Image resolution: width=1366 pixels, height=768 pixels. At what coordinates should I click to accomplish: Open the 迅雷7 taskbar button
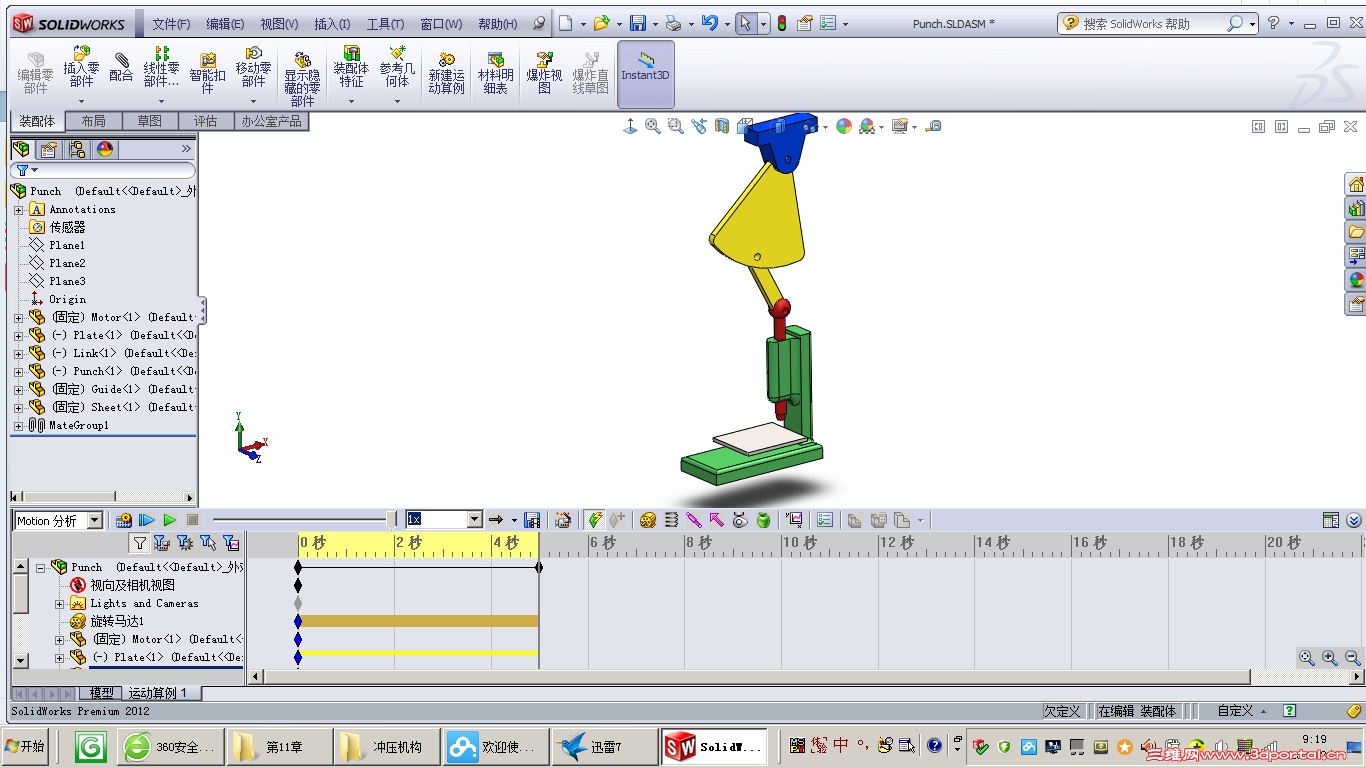[603, 747]
